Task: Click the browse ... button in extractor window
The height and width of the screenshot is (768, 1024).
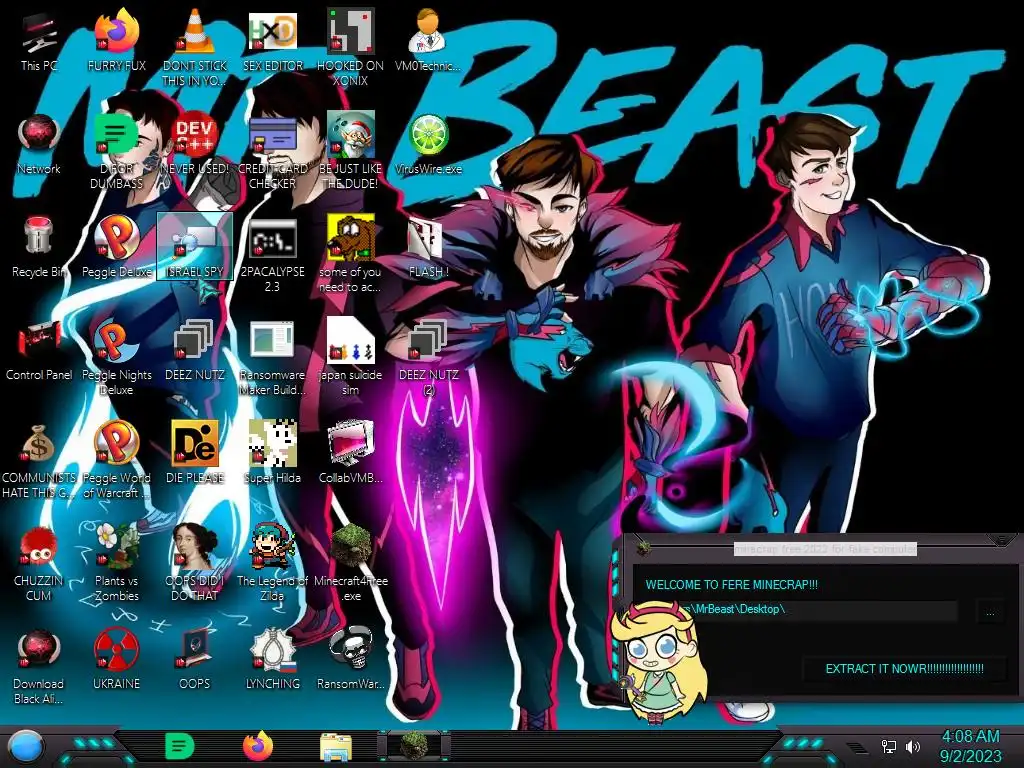Action: click(991, 613)
